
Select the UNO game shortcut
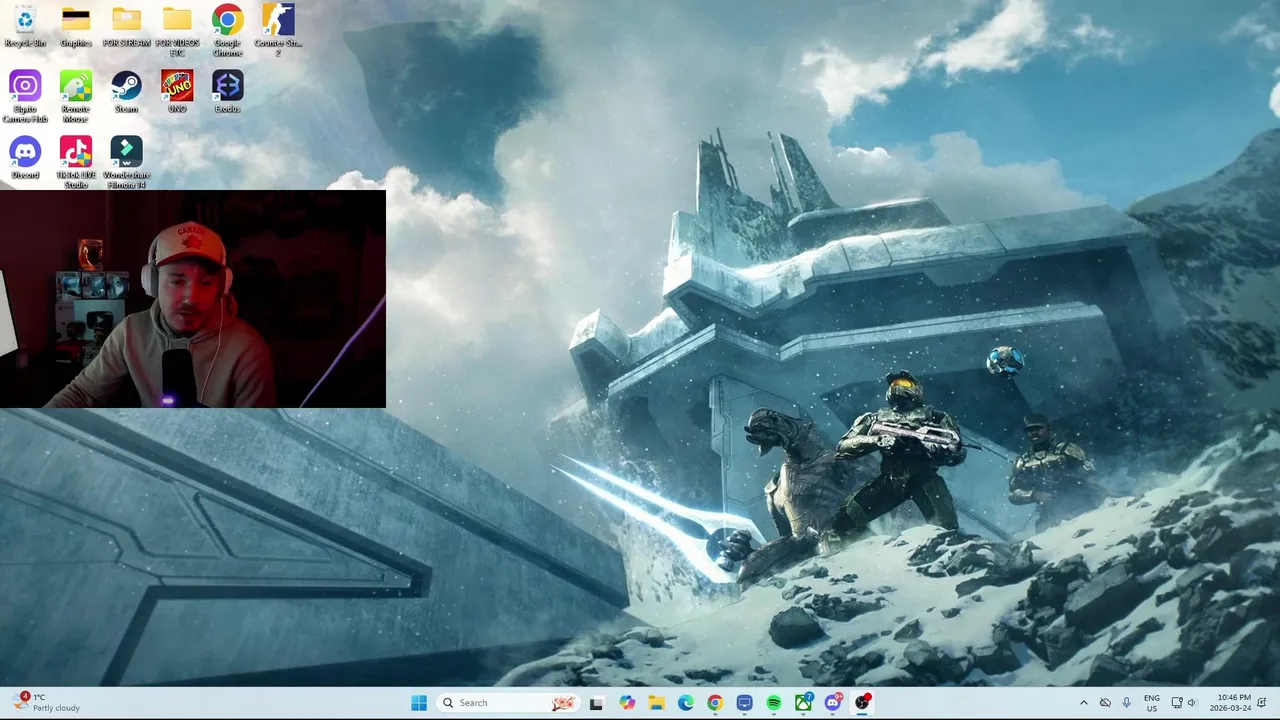177,92
